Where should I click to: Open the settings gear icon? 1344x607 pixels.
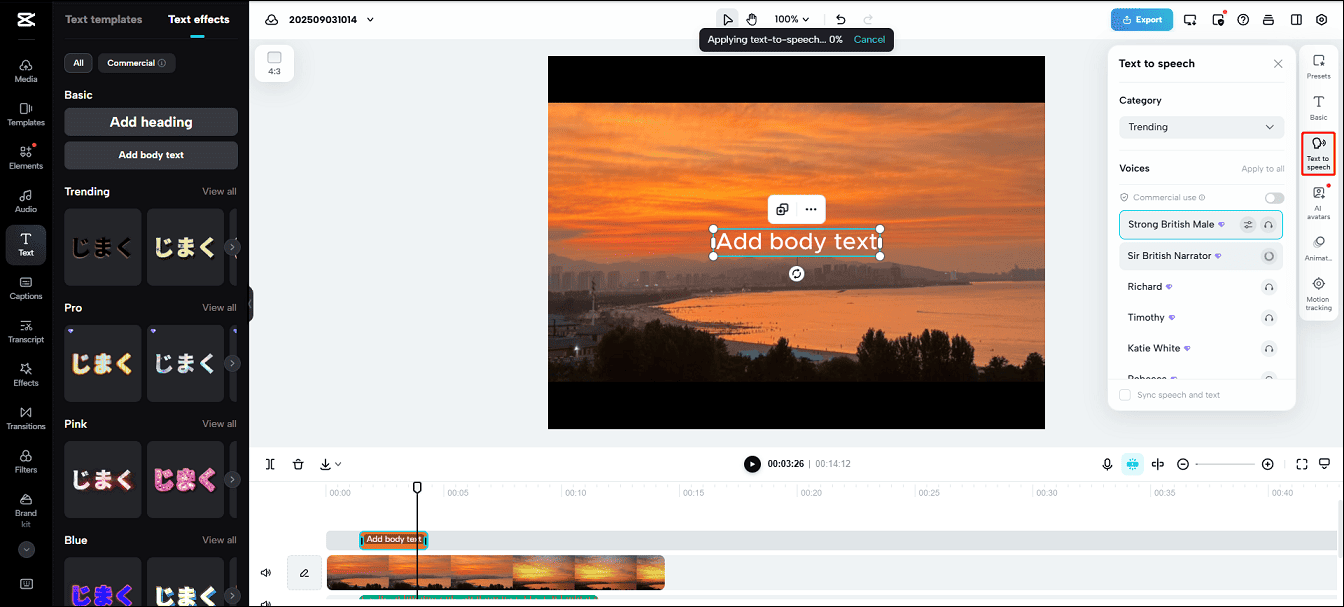[x=1321, y=19]
